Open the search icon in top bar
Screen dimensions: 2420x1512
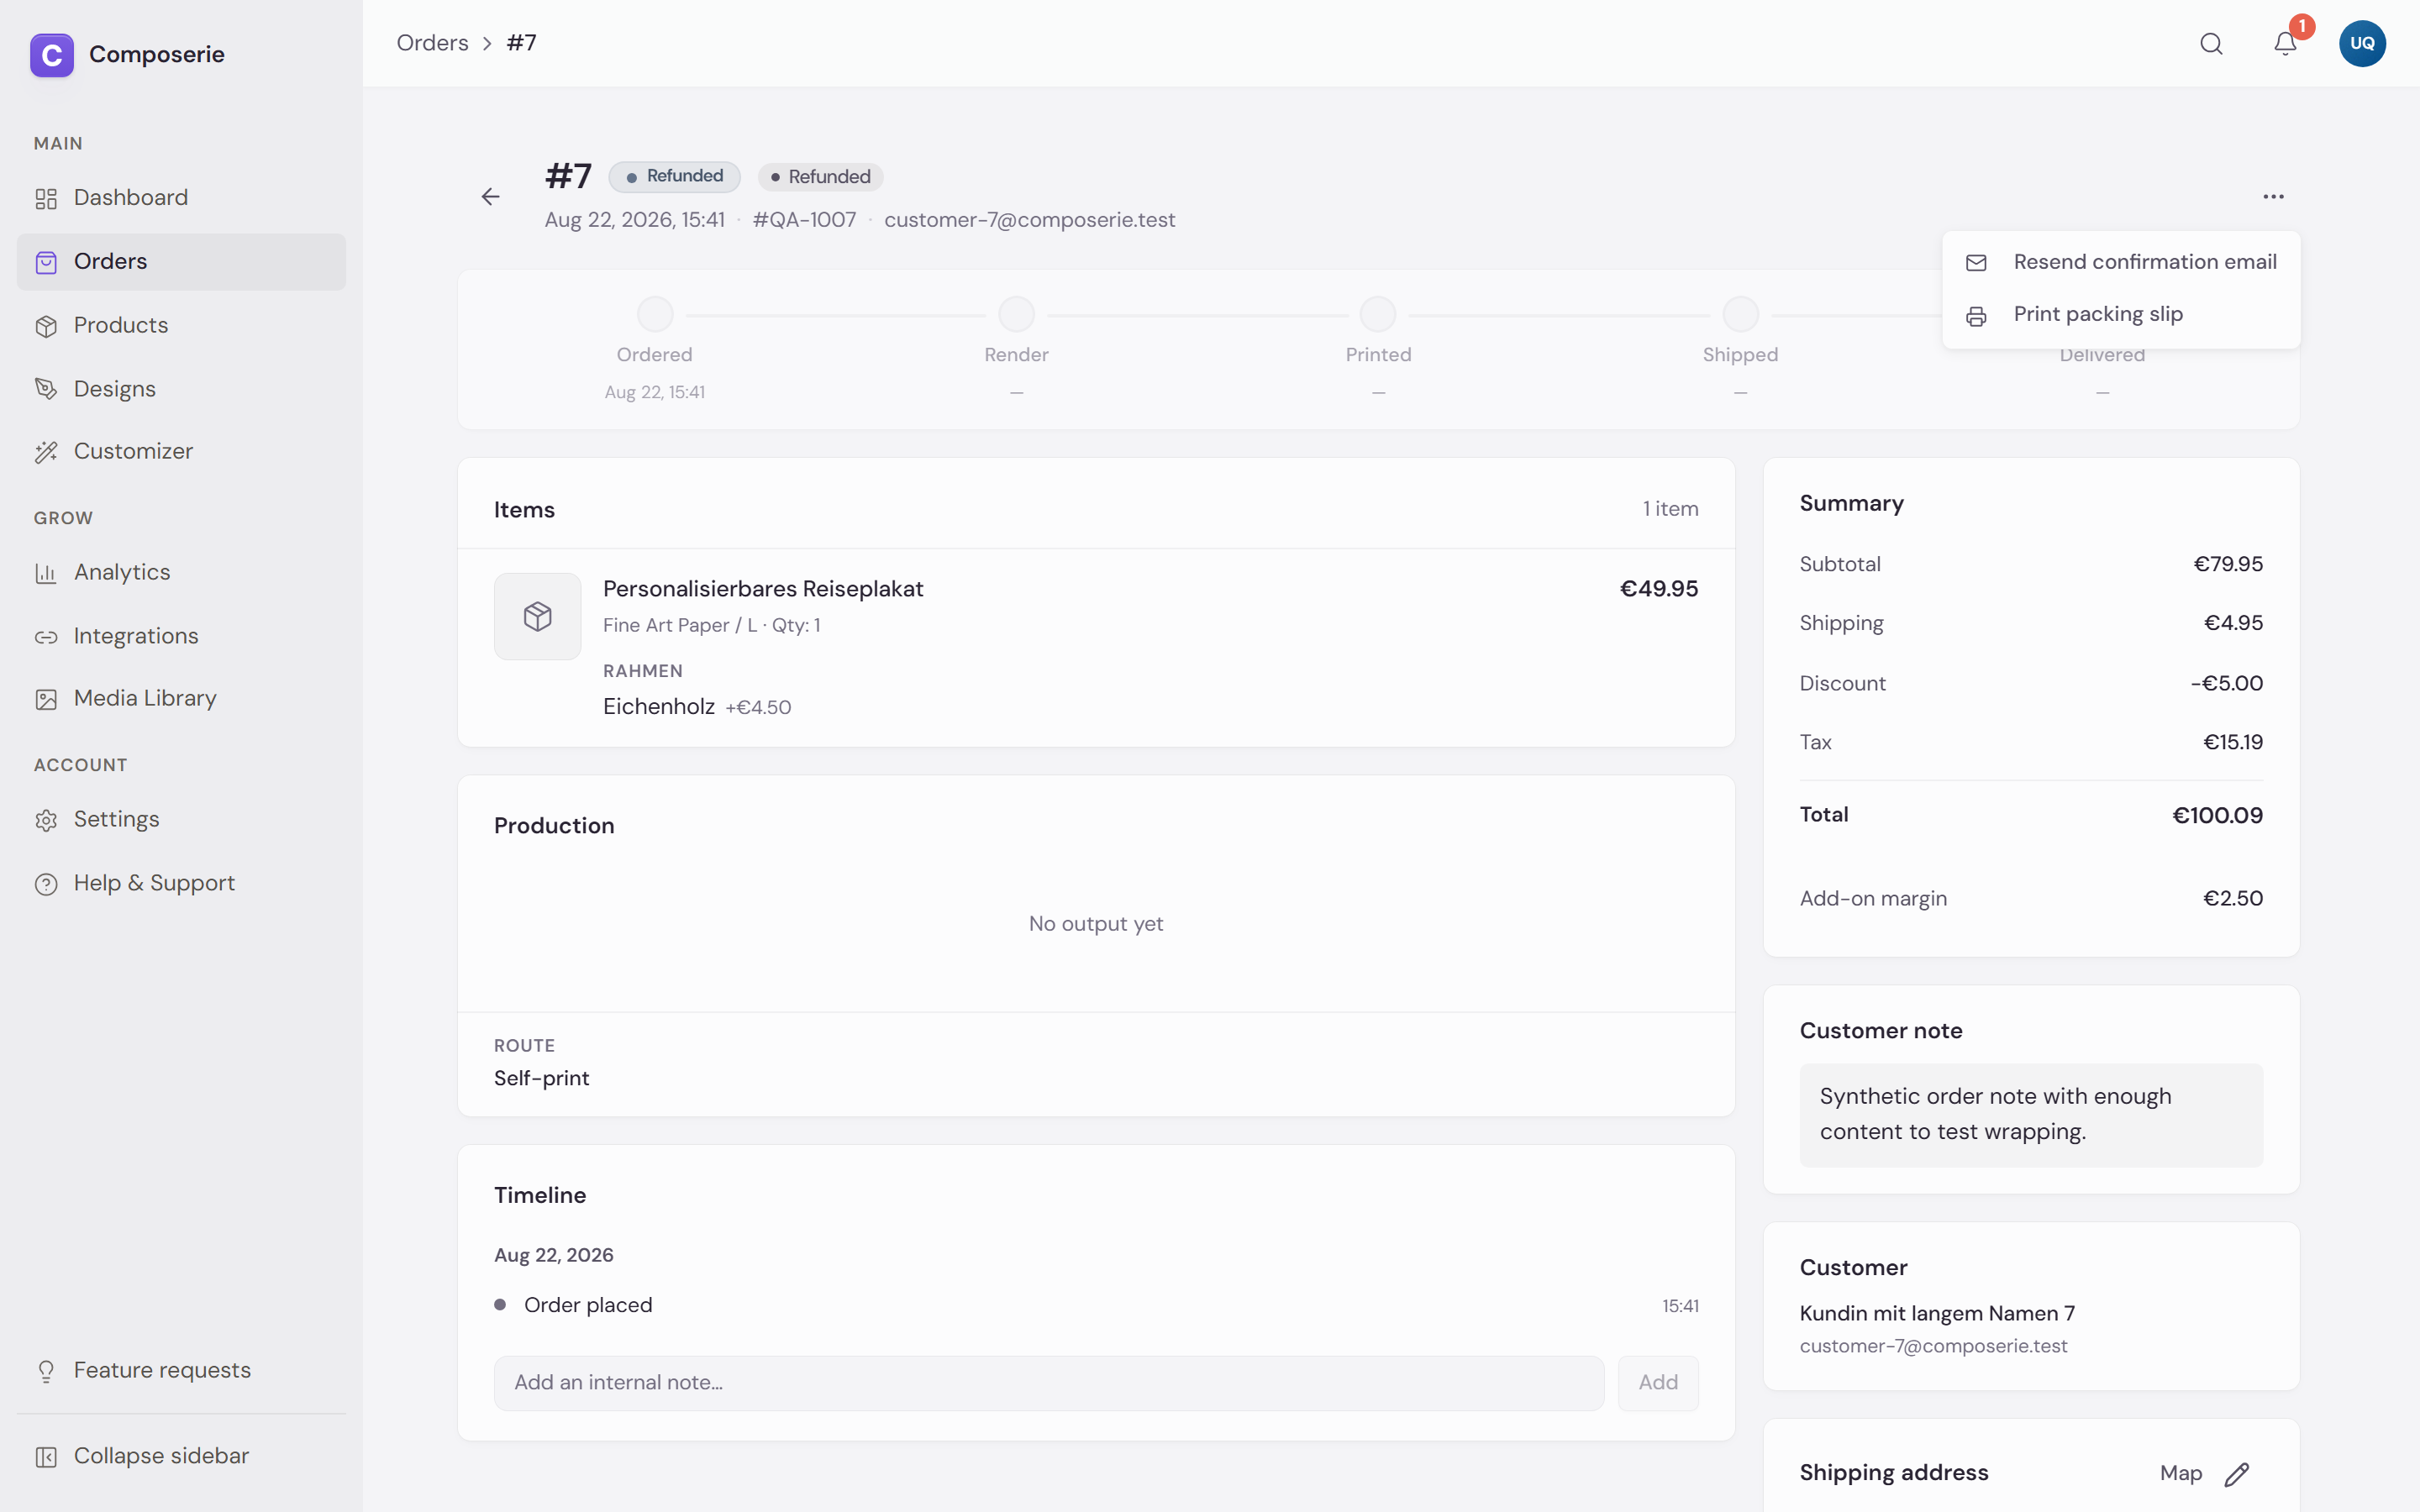[x=2211, y=43]
